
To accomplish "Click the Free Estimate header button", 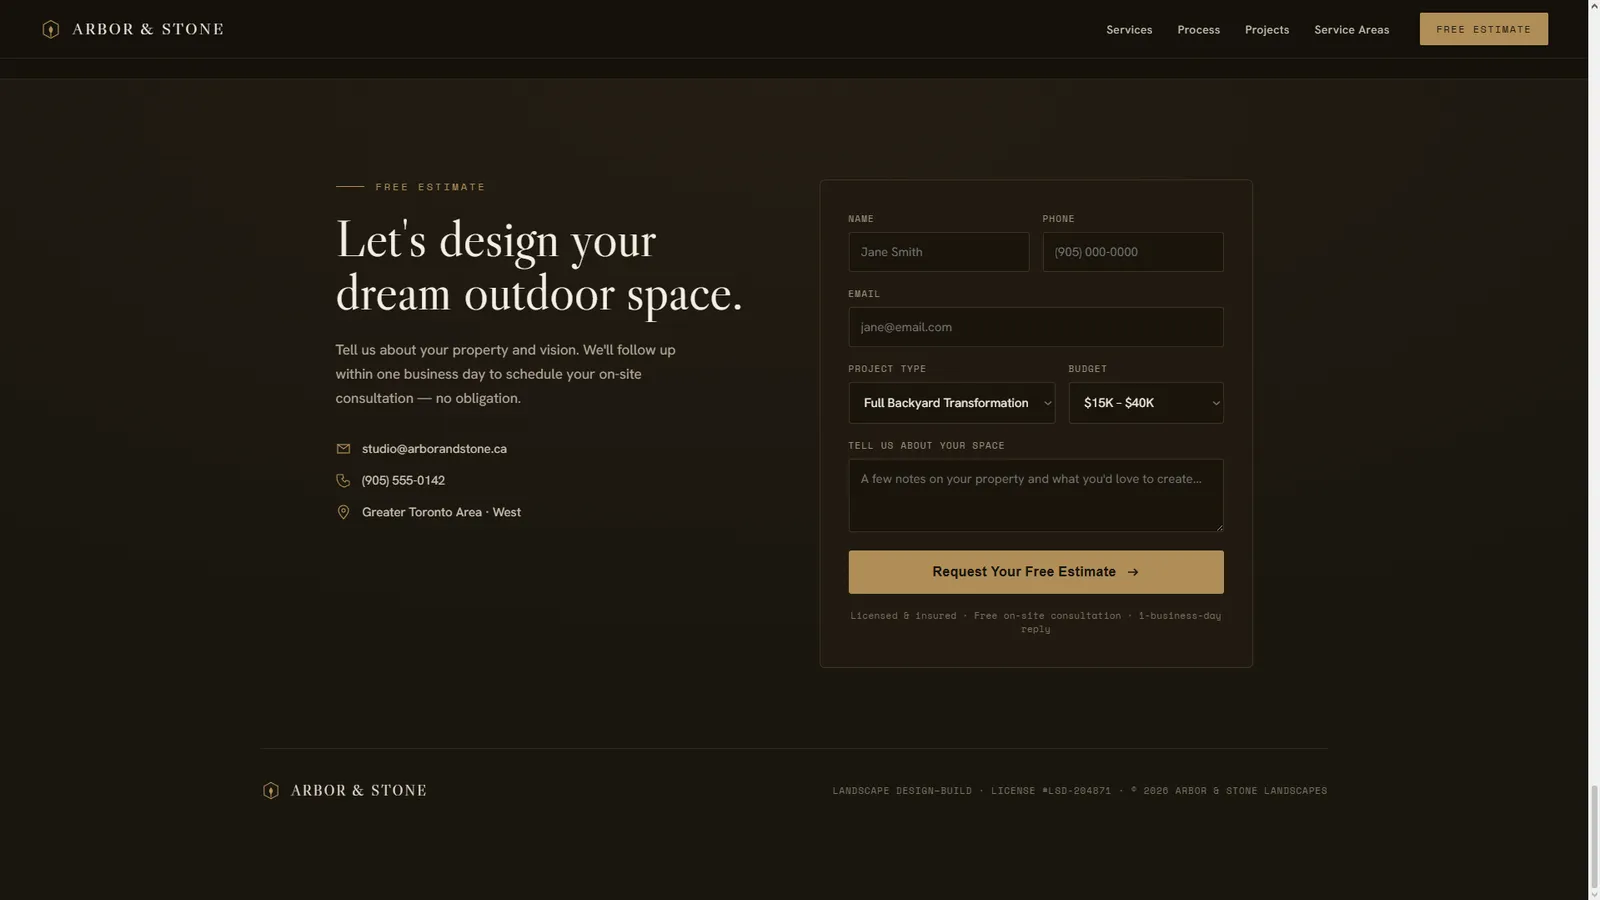I will [1484, 29].
